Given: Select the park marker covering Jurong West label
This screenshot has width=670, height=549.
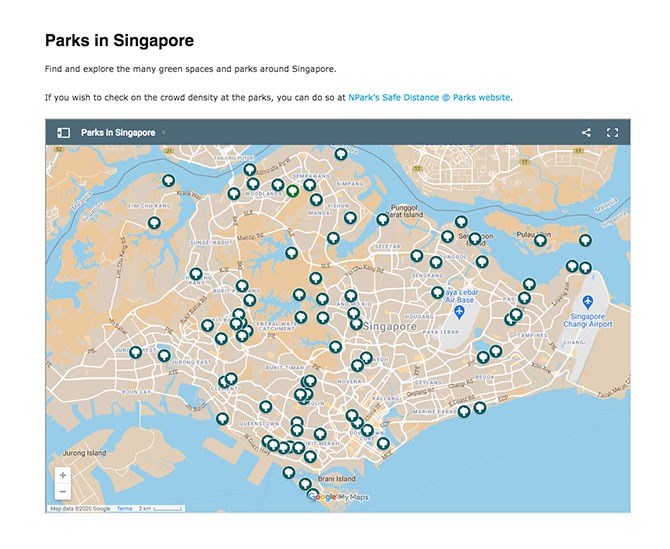Looking at the screenshot, I should pos(135,352).
